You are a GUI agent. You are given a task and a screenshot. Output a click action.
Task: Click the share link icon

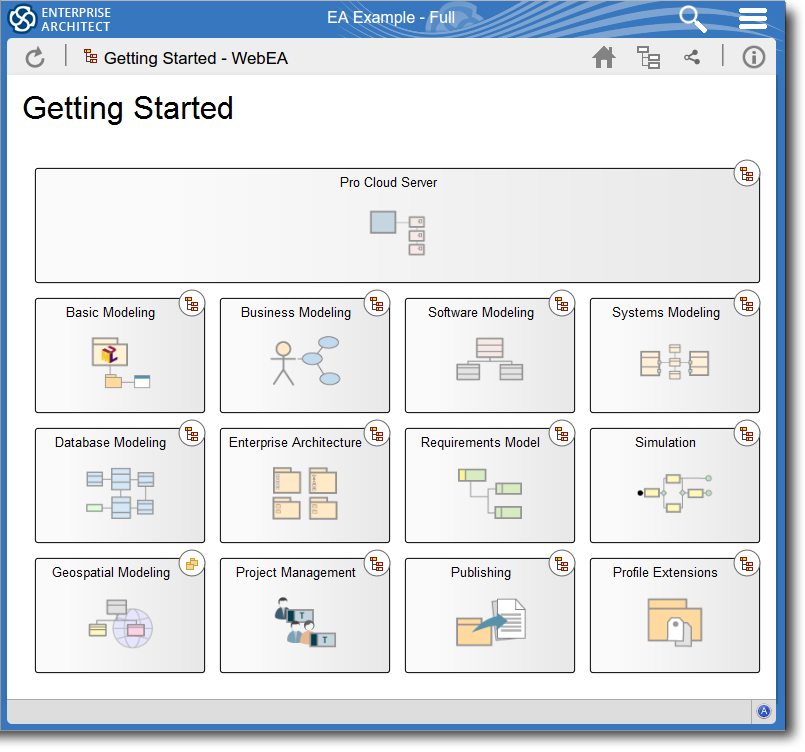(692, 58)
